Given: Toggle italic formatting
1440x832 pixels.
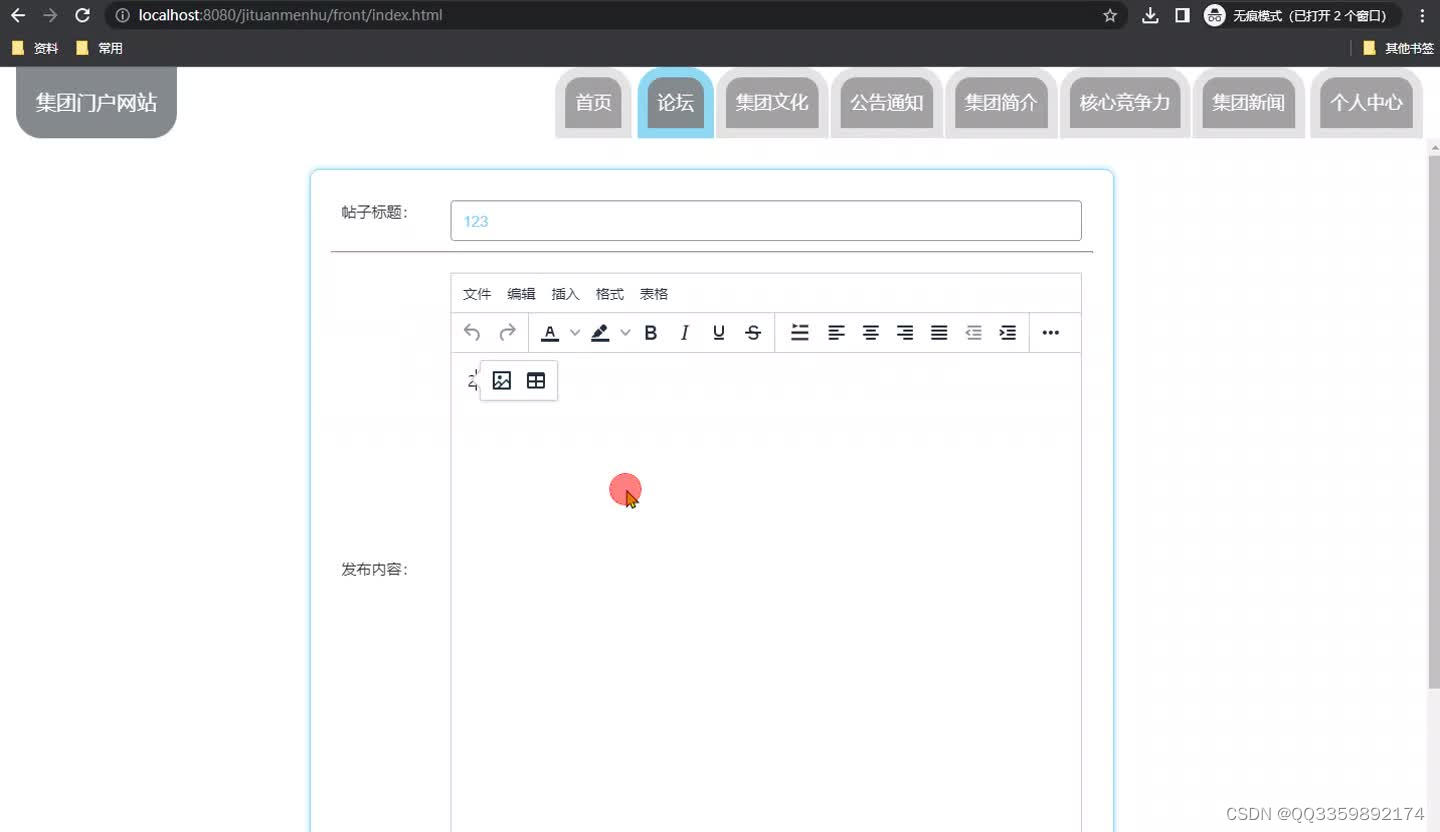Looking at the screenshot, I should click(684, 333).
